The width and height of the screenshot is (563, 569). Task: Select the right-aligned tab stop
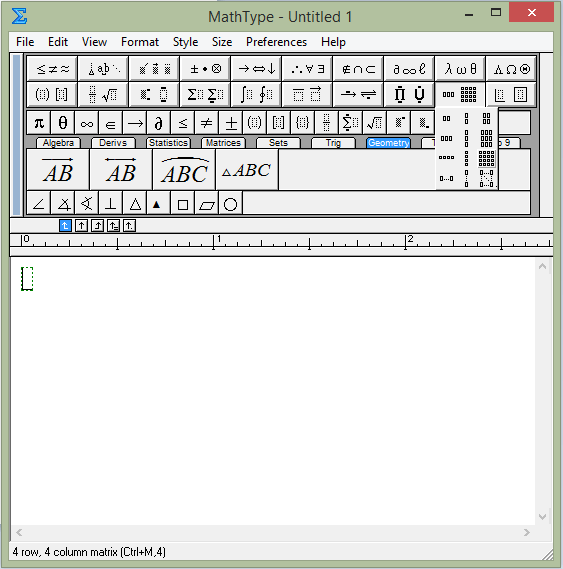[97, 226]
